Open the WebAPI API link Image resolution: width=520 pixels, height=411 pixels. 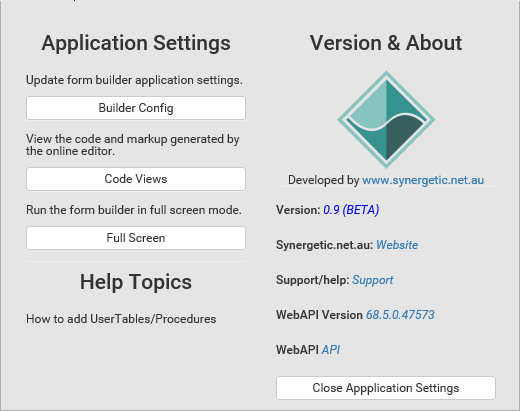pos(331,350)
